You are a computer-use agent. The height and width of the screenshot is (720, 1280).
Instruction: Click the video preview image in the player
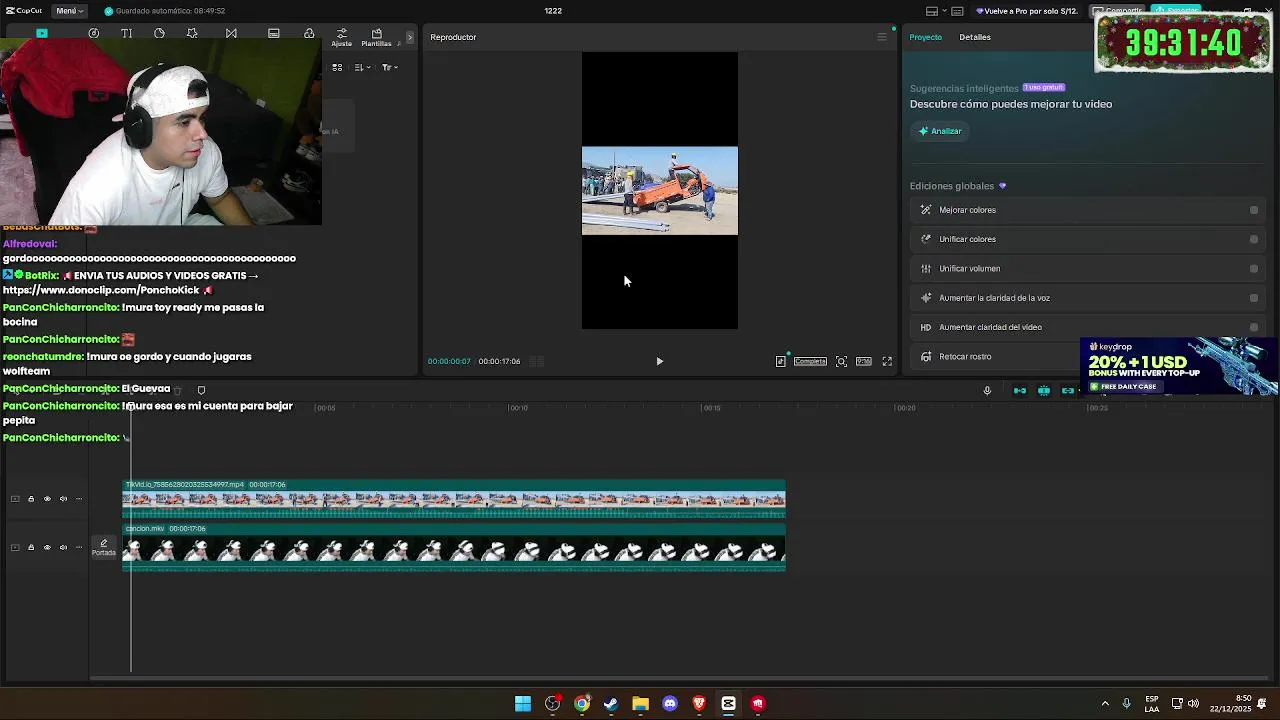[x=660, y=191]
